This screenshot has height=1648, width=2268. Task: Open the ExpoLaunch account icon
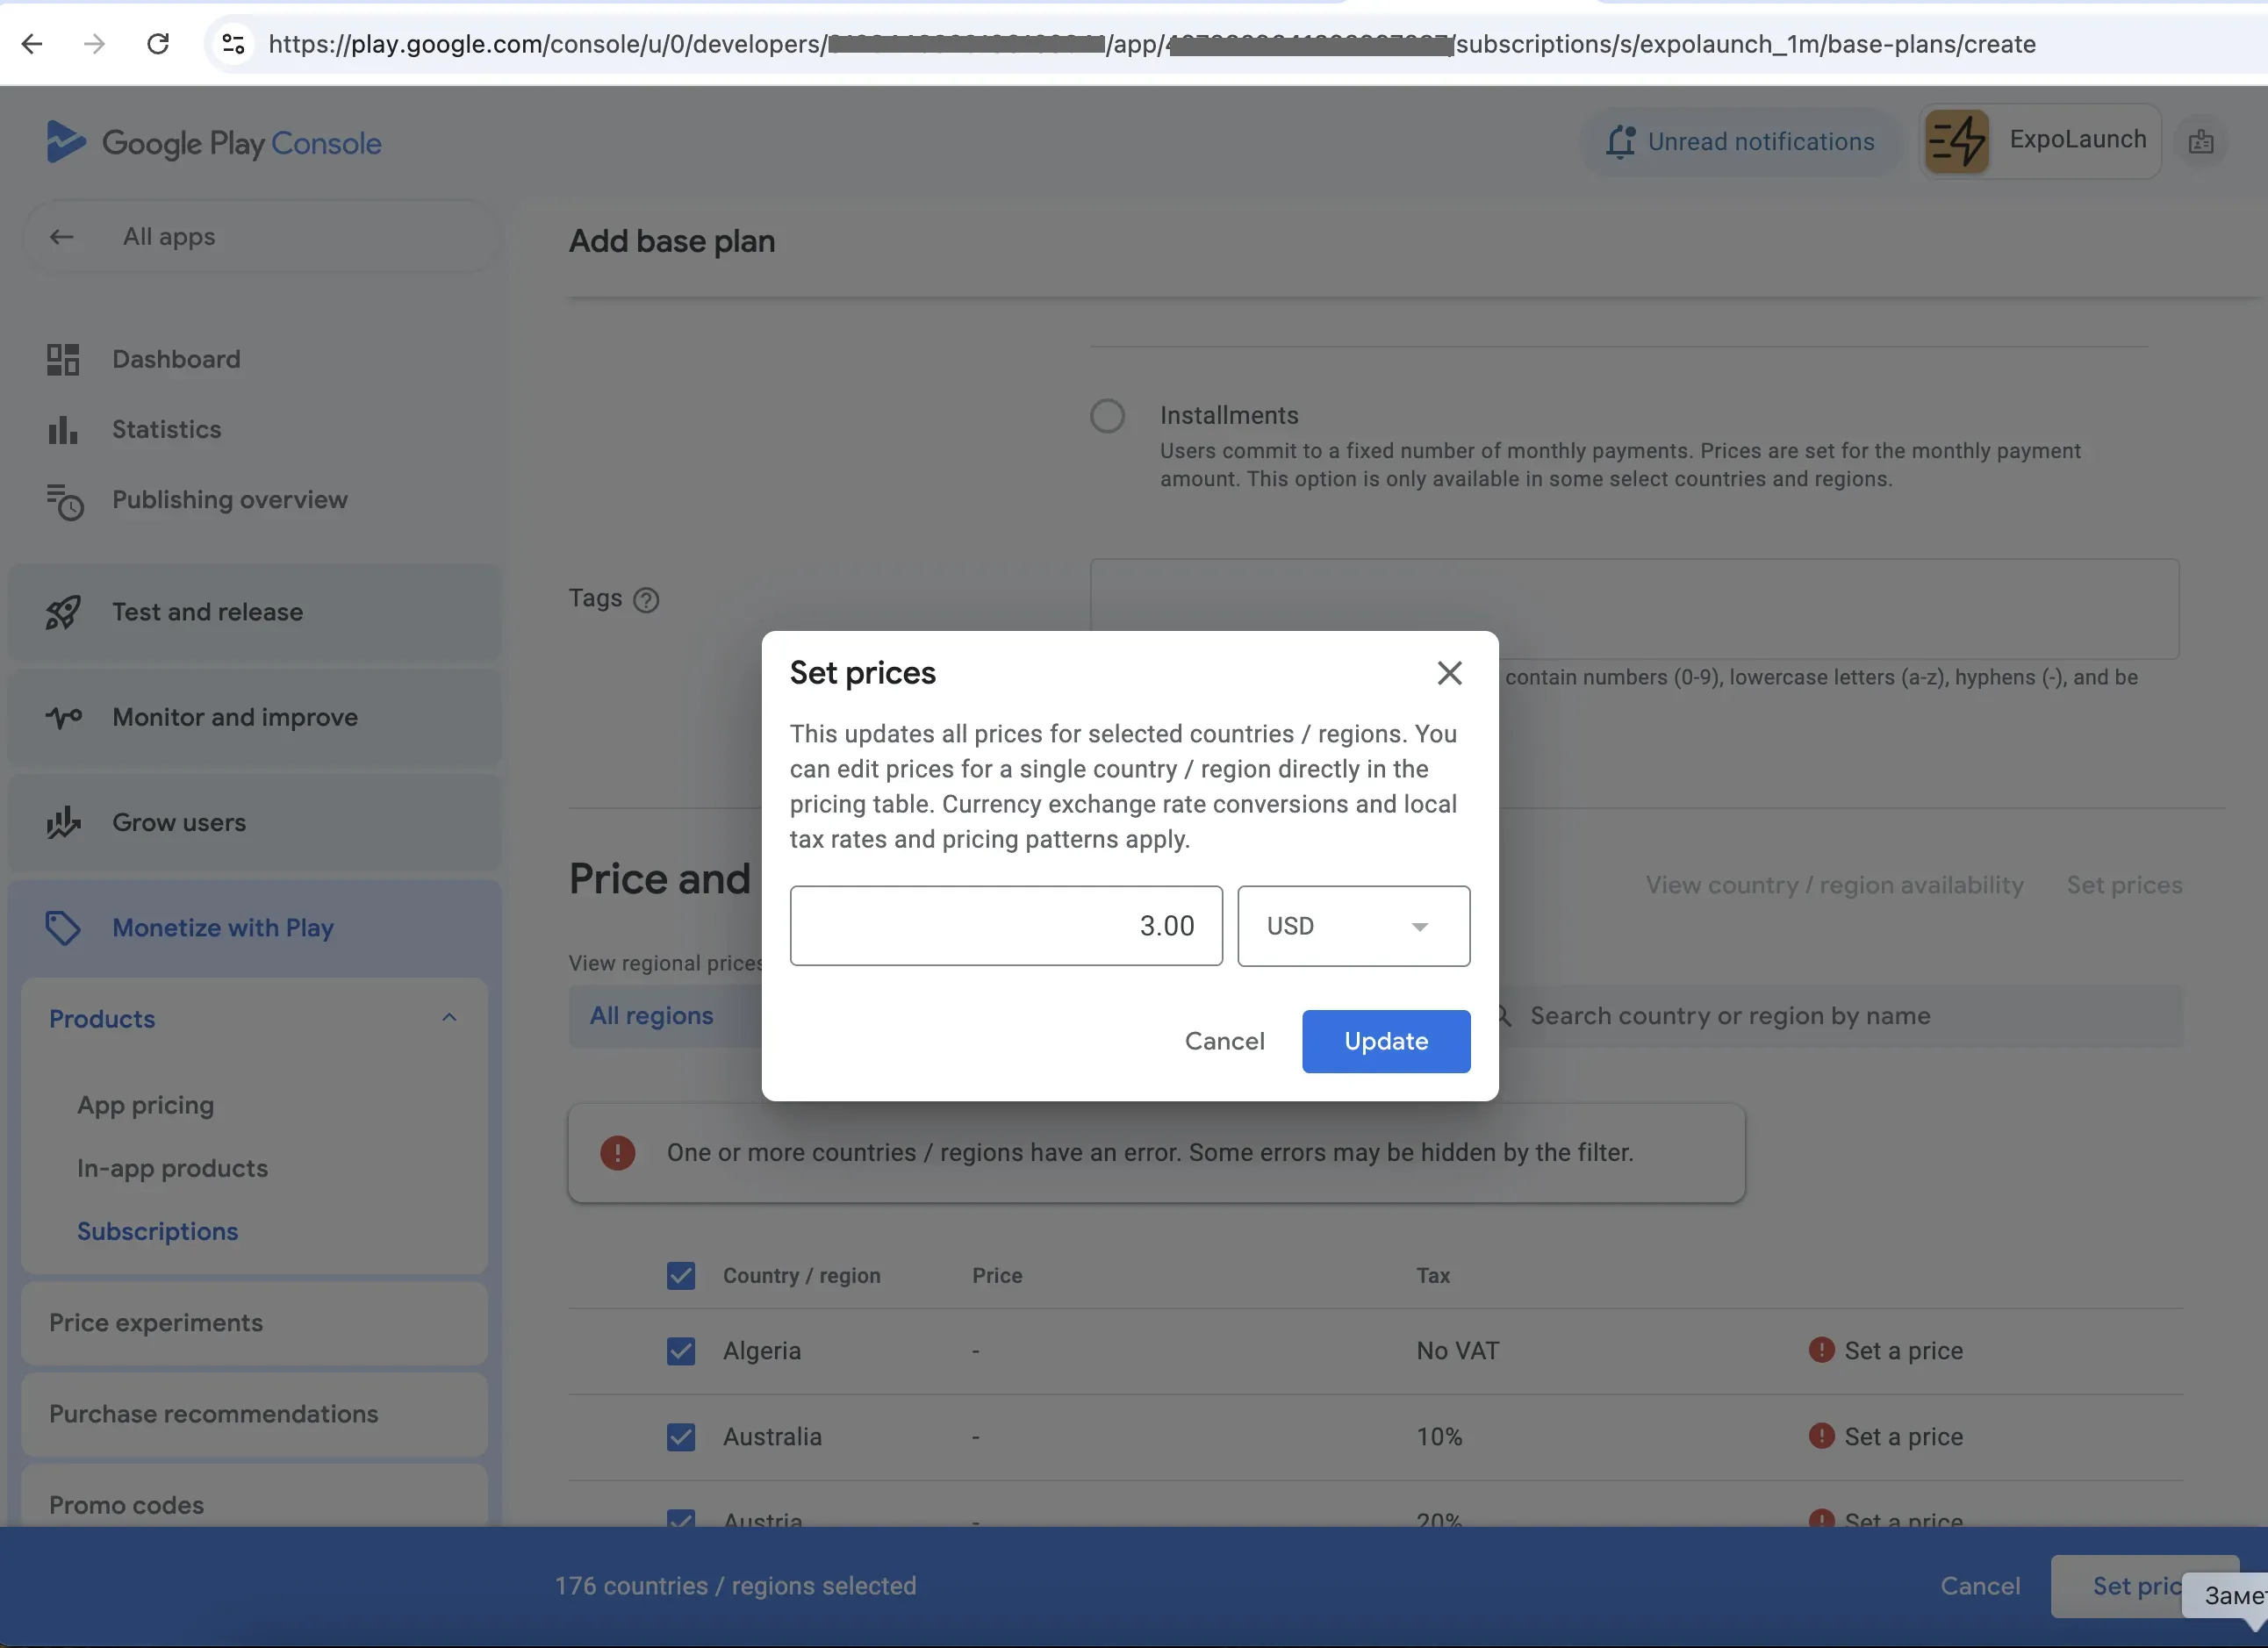1957,142
